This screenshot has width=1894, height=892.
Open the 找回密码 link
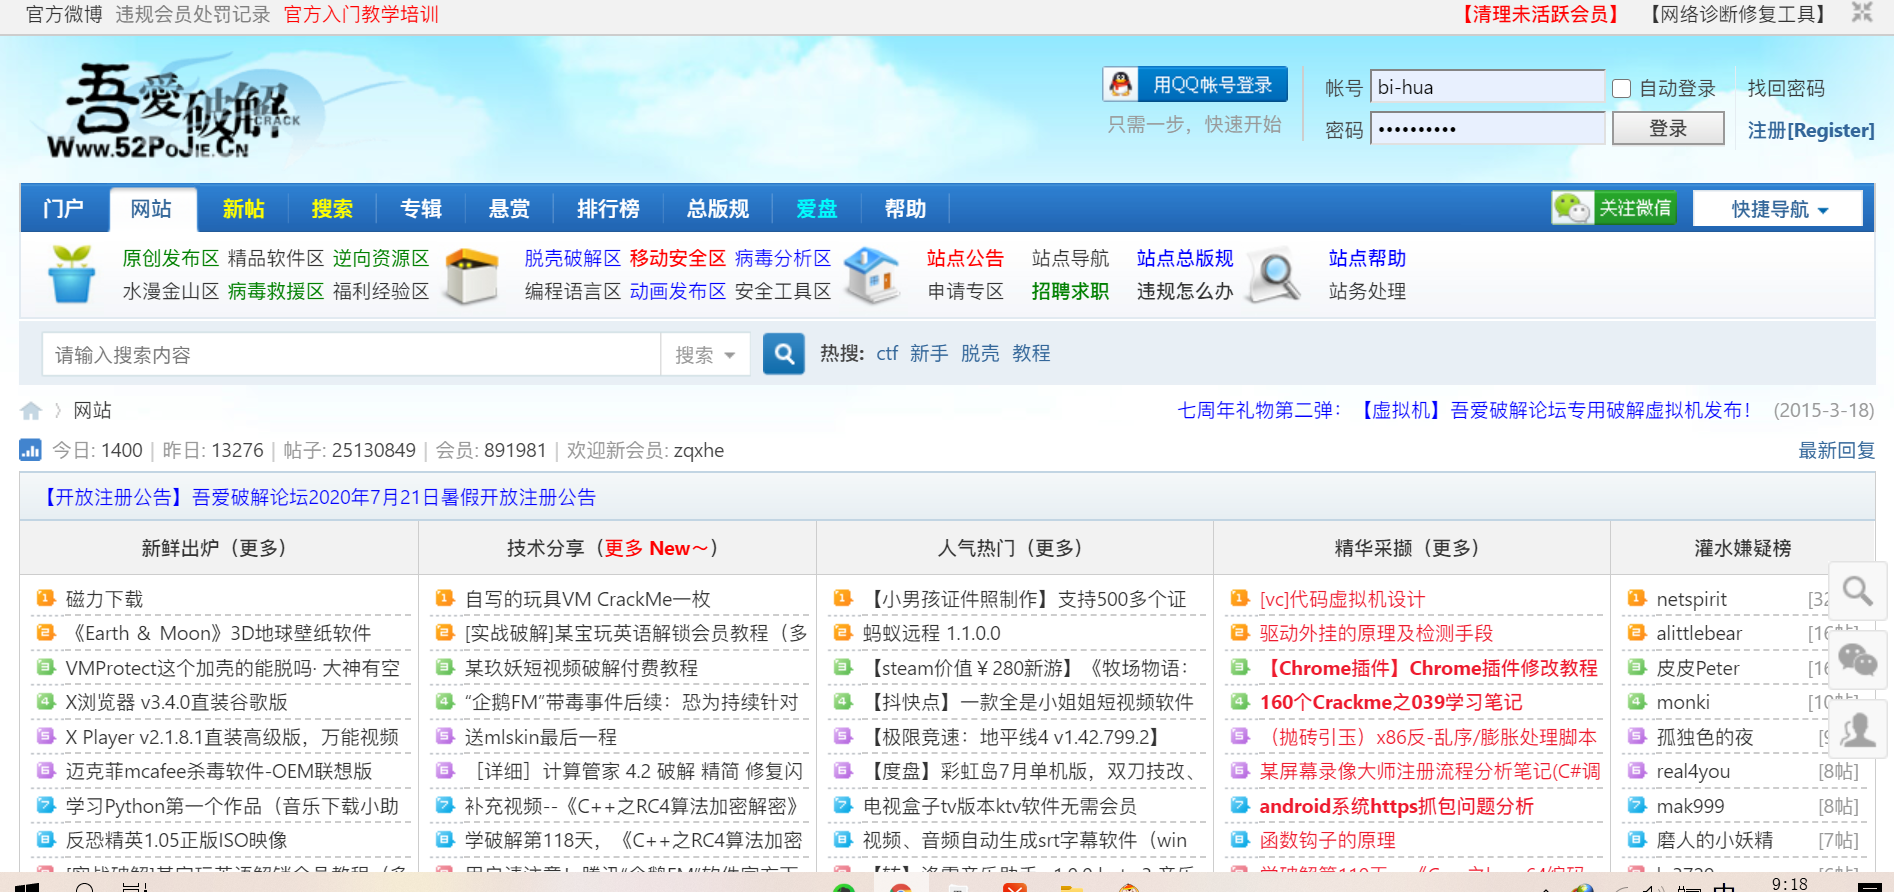(1785, 88)
